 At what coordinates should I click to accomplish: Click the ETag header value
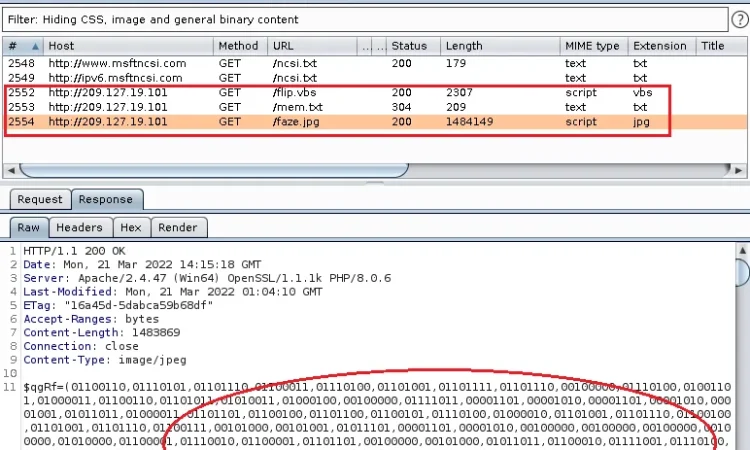point(139,305)
